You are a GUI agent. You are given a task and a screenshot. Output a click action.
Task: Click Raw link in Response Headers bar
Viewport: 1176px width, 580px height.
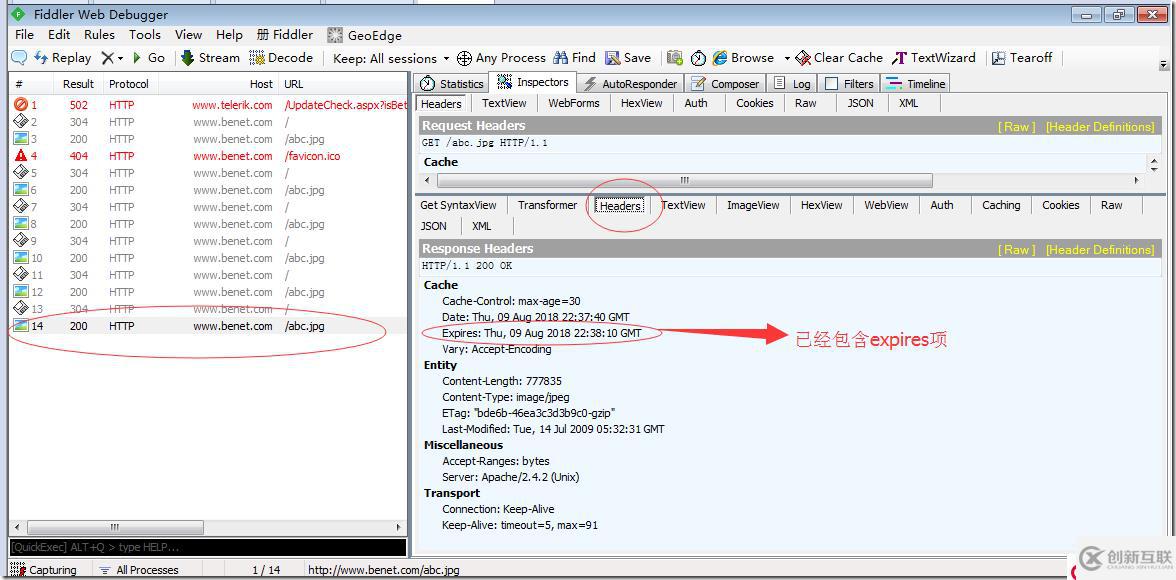point(1016,250)
